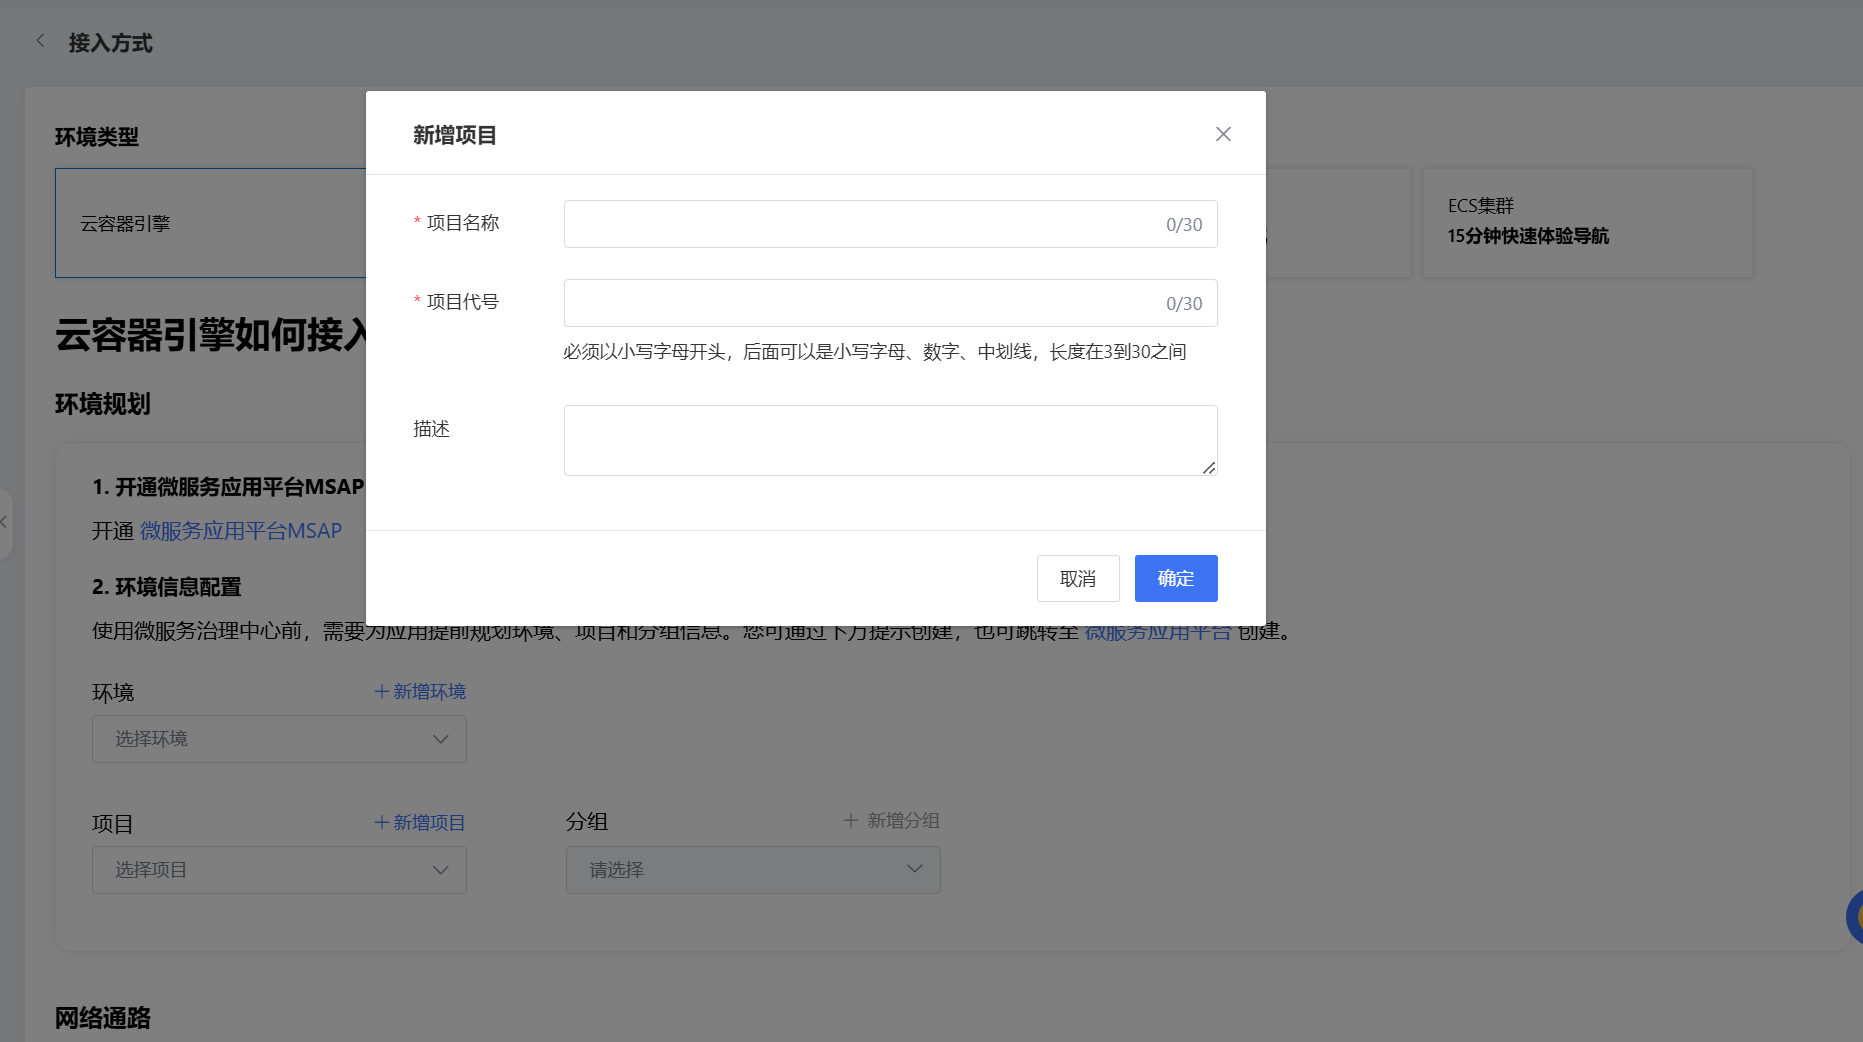Close the 新增项目 dialog with X icon
The height and width of the screenshot is (1042, 1863).
(x=1222, y=134)
